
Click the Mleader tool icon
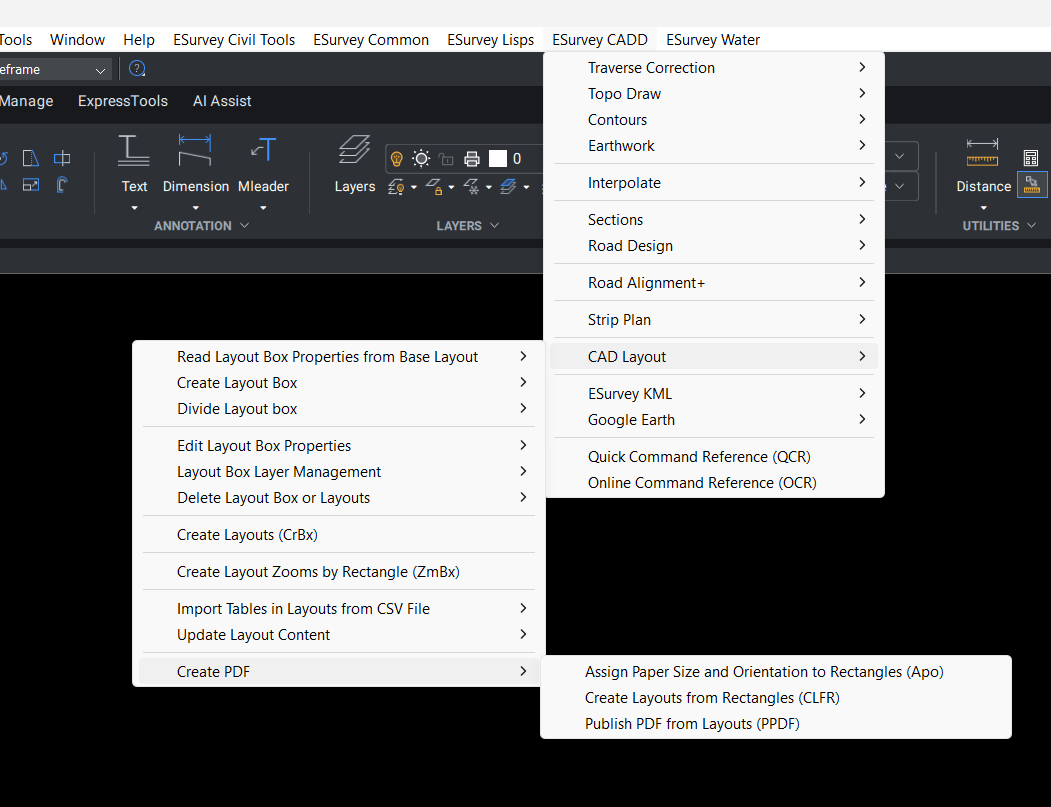(x=263, y=150)
